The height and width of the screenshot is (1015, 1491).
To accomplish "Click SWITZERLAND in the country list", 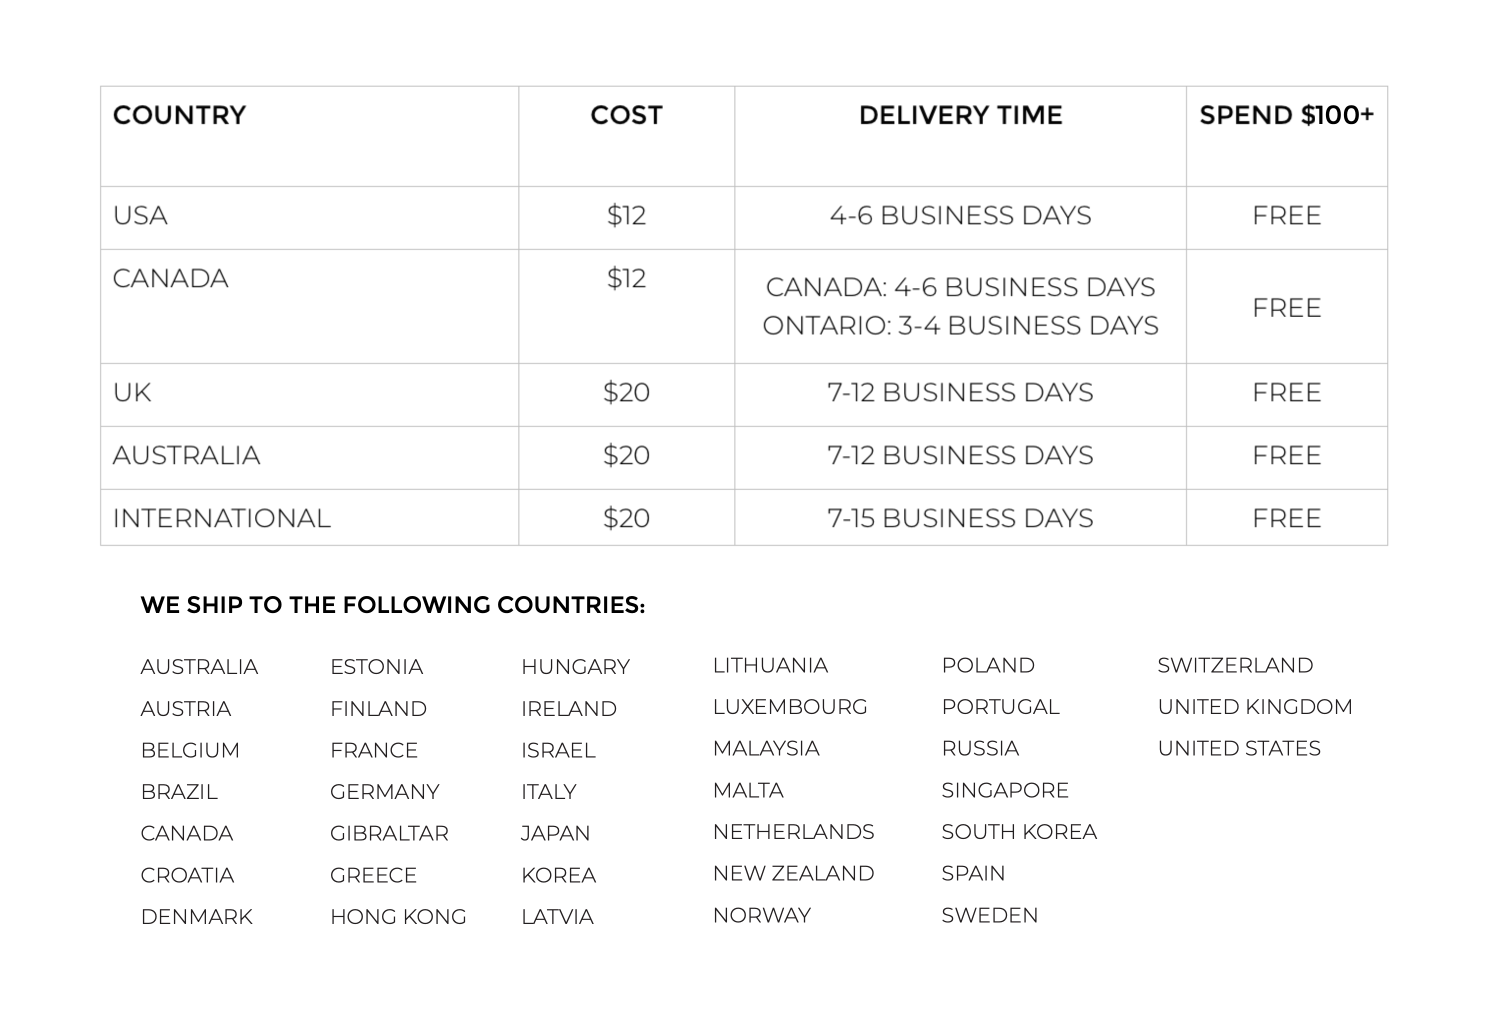I will coord(1235,665).
